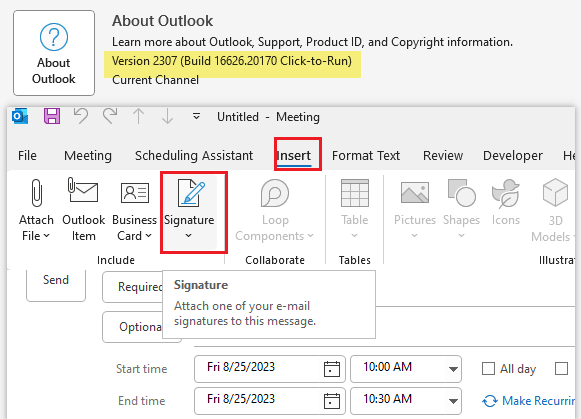
Task: Undo the last action
Action: tap(81, 116)
